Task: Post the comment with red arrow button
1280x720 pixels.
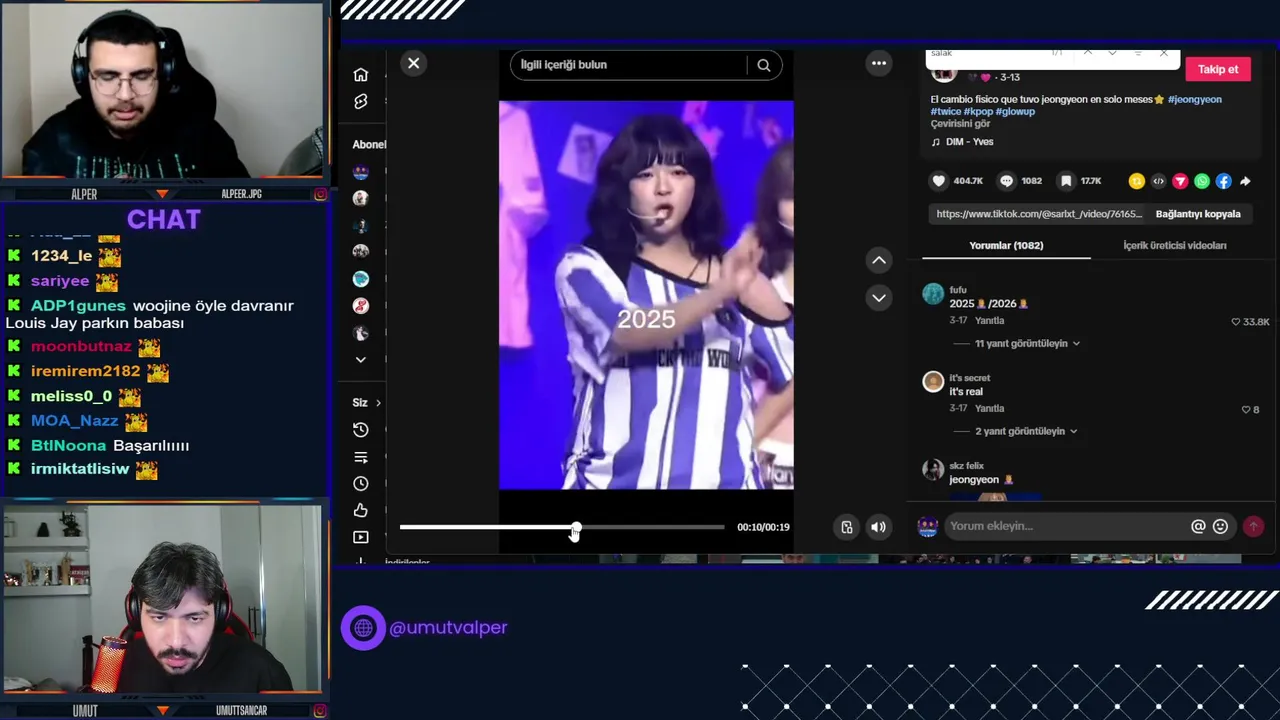Action: [x=1253, y=526]
